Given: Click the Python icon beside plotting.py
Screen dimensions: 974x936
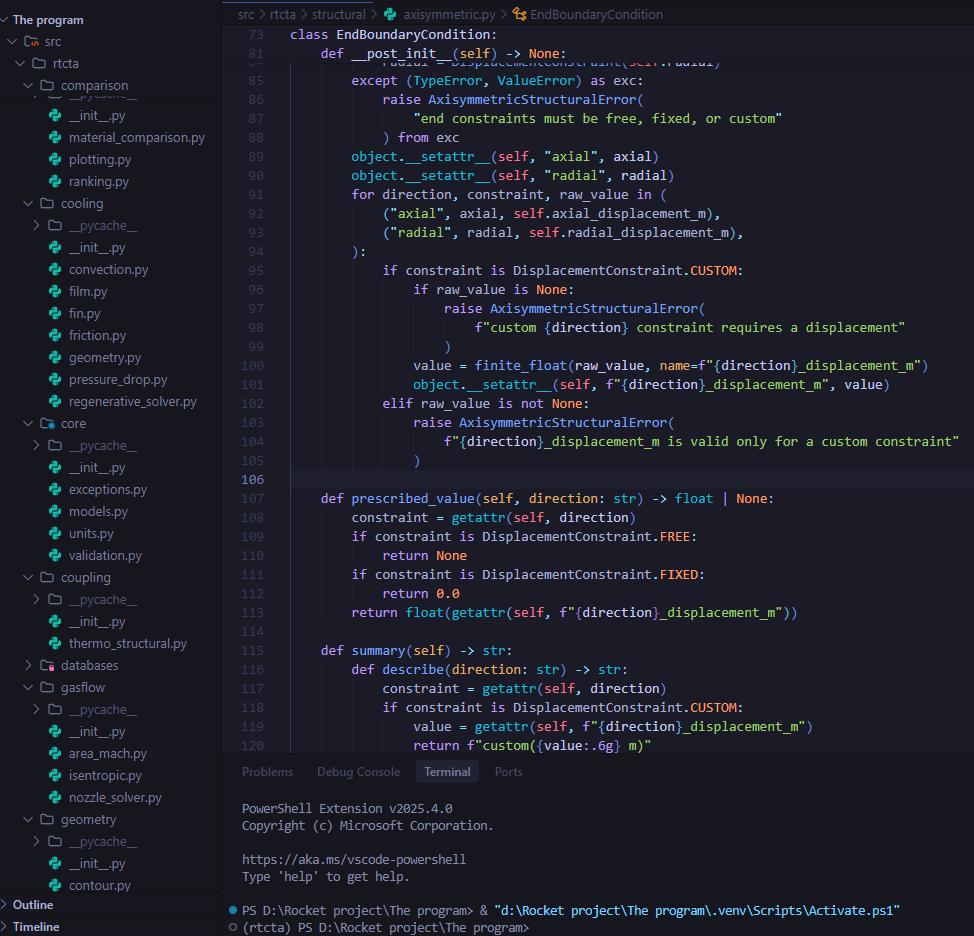Looking at the screenshot, I should (55, 160).
